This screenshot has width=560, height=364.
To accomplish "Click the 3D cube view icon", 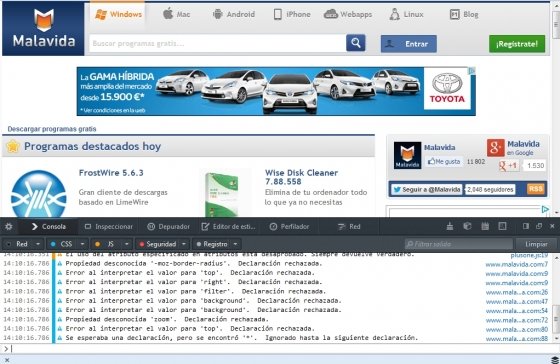I will coord(467,226).
